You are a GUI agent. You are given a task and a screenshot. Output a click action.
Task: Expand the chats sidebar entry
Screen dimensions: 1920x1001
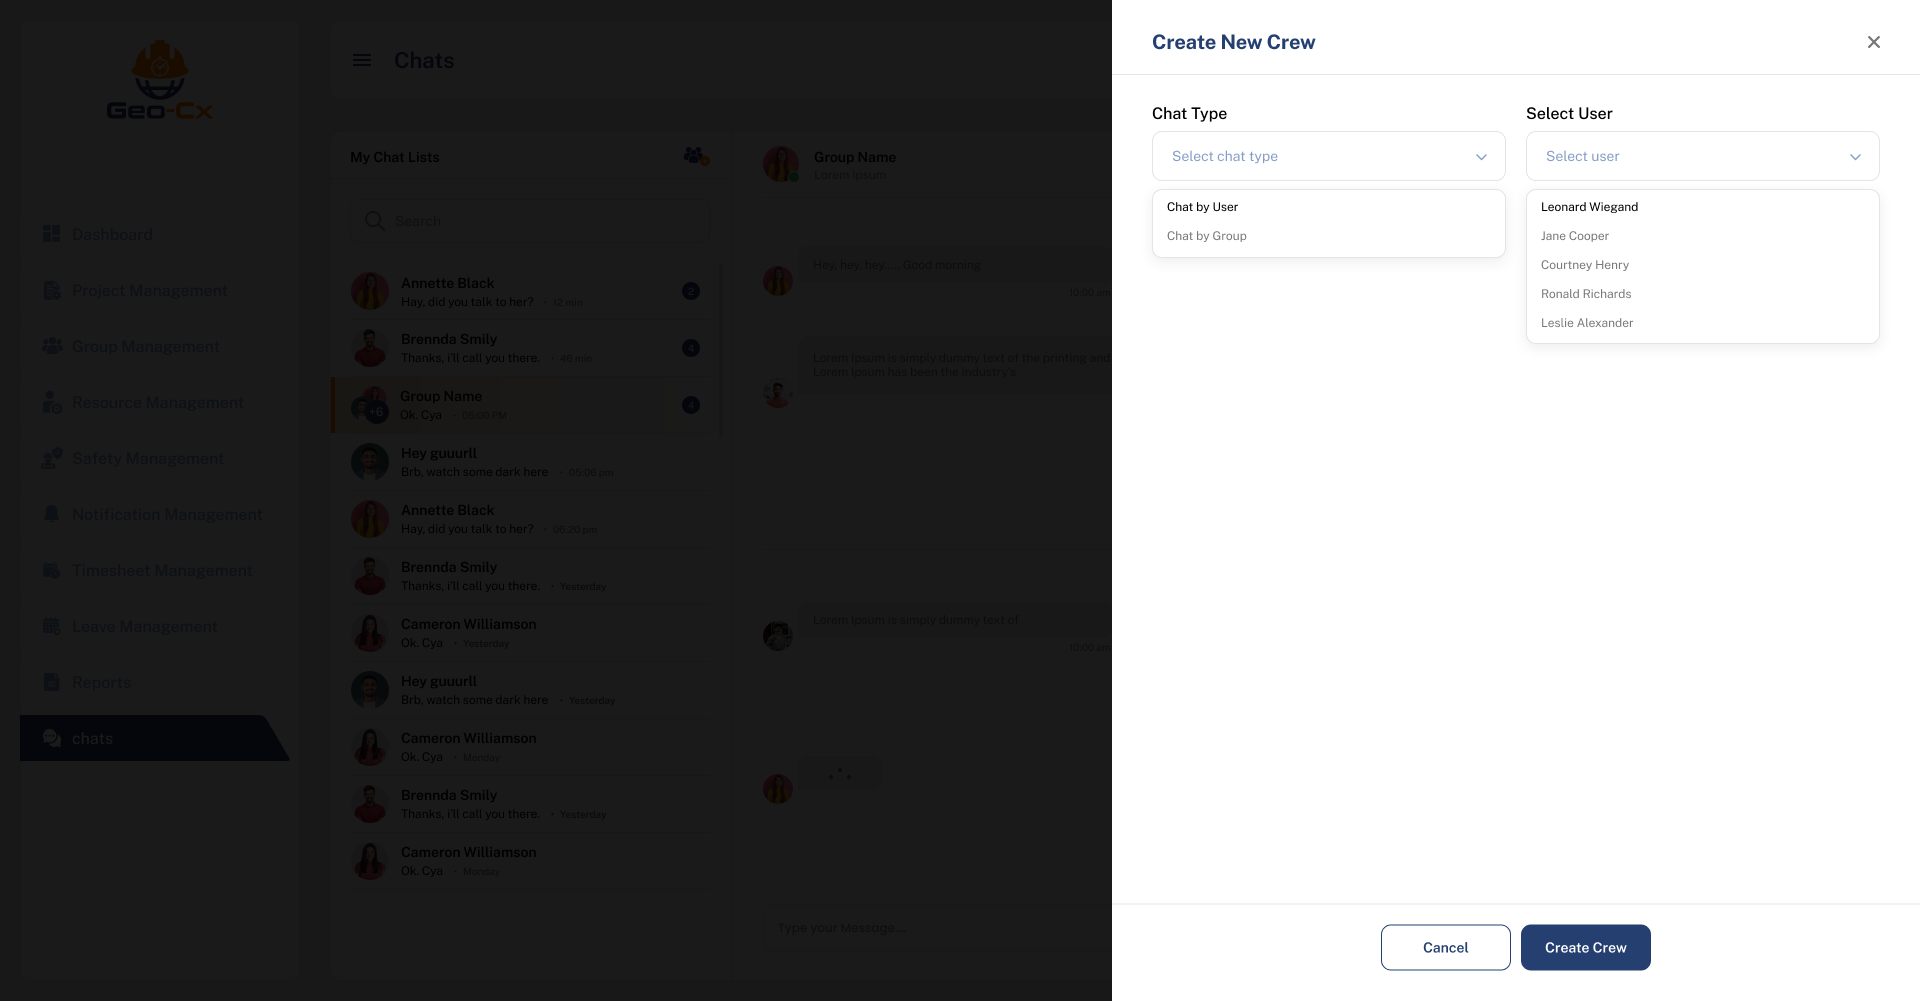click(x=91, y=738)
